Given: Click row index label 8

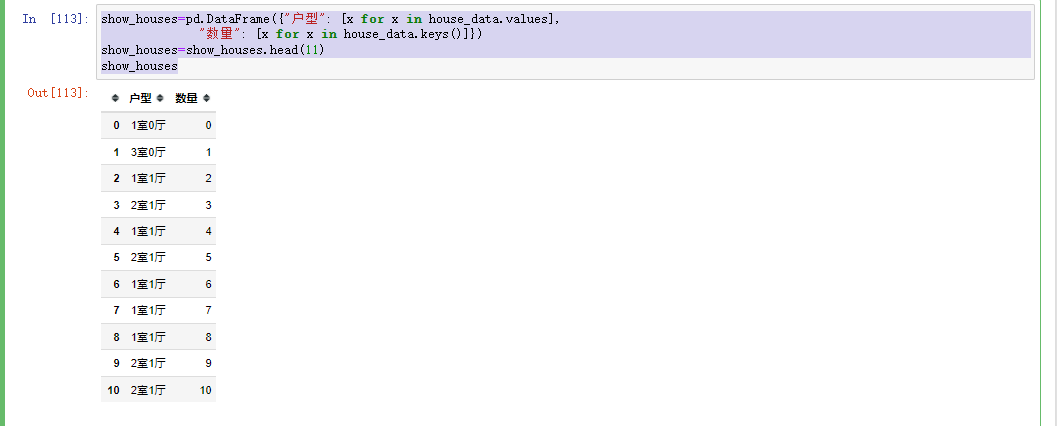Looking at the screenshot, I should tap(117, 337).
